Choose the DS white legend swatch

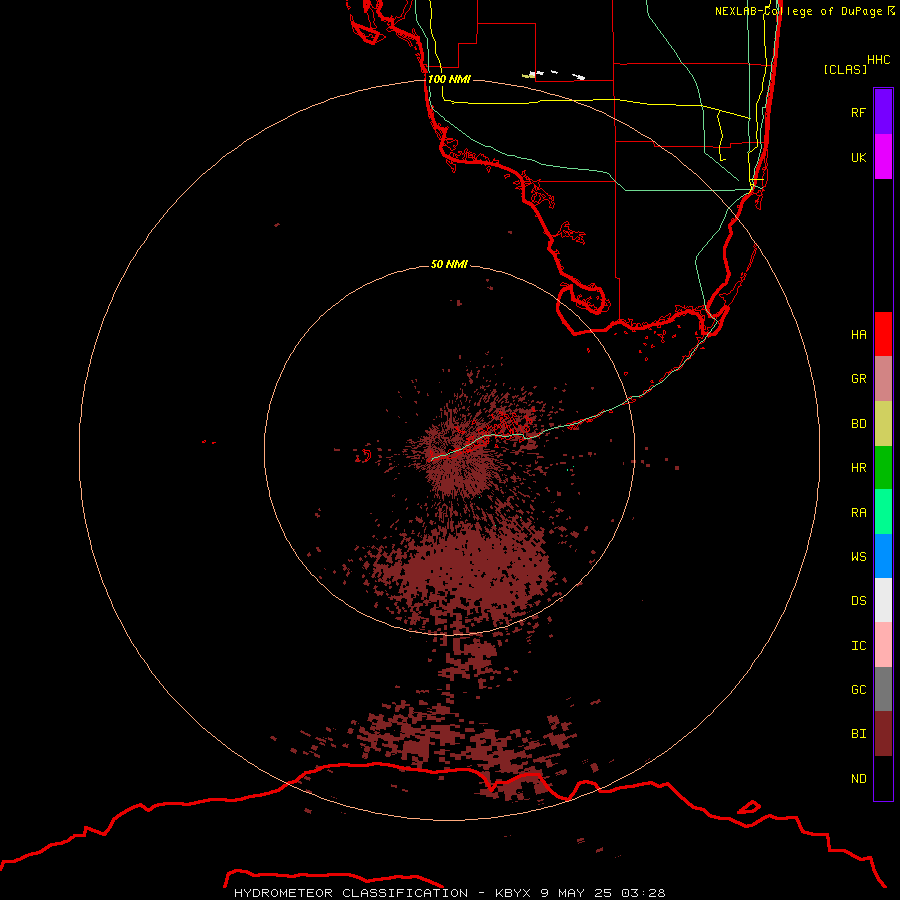(x=883, y=600)
